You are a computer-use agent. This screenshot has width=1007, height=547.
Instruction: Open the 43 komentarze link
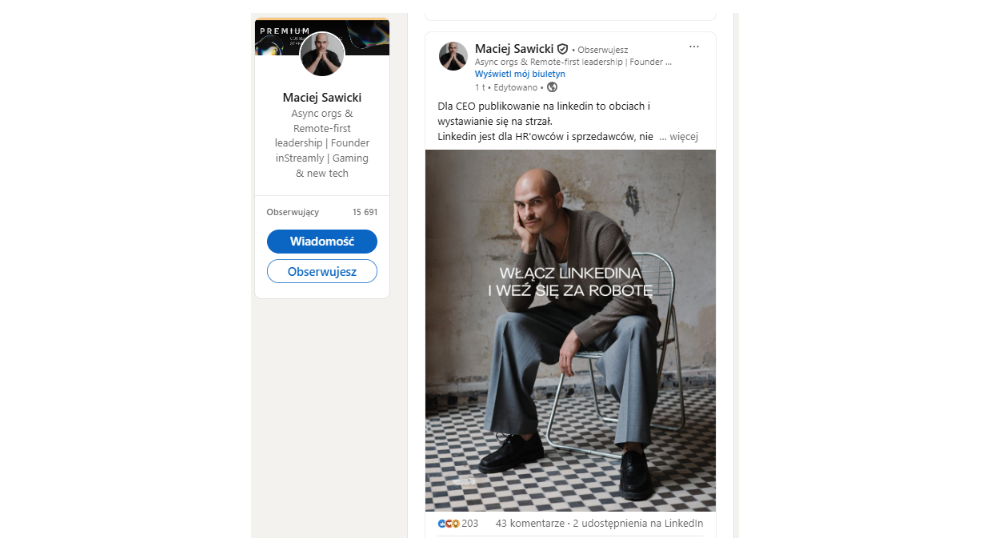point(530,523)
